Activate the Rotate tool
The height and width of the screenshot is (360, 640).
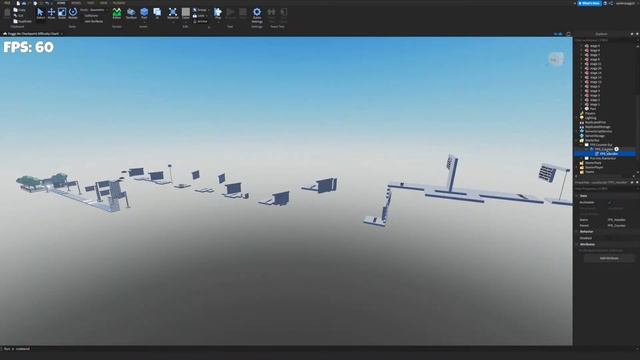[73, 13]
